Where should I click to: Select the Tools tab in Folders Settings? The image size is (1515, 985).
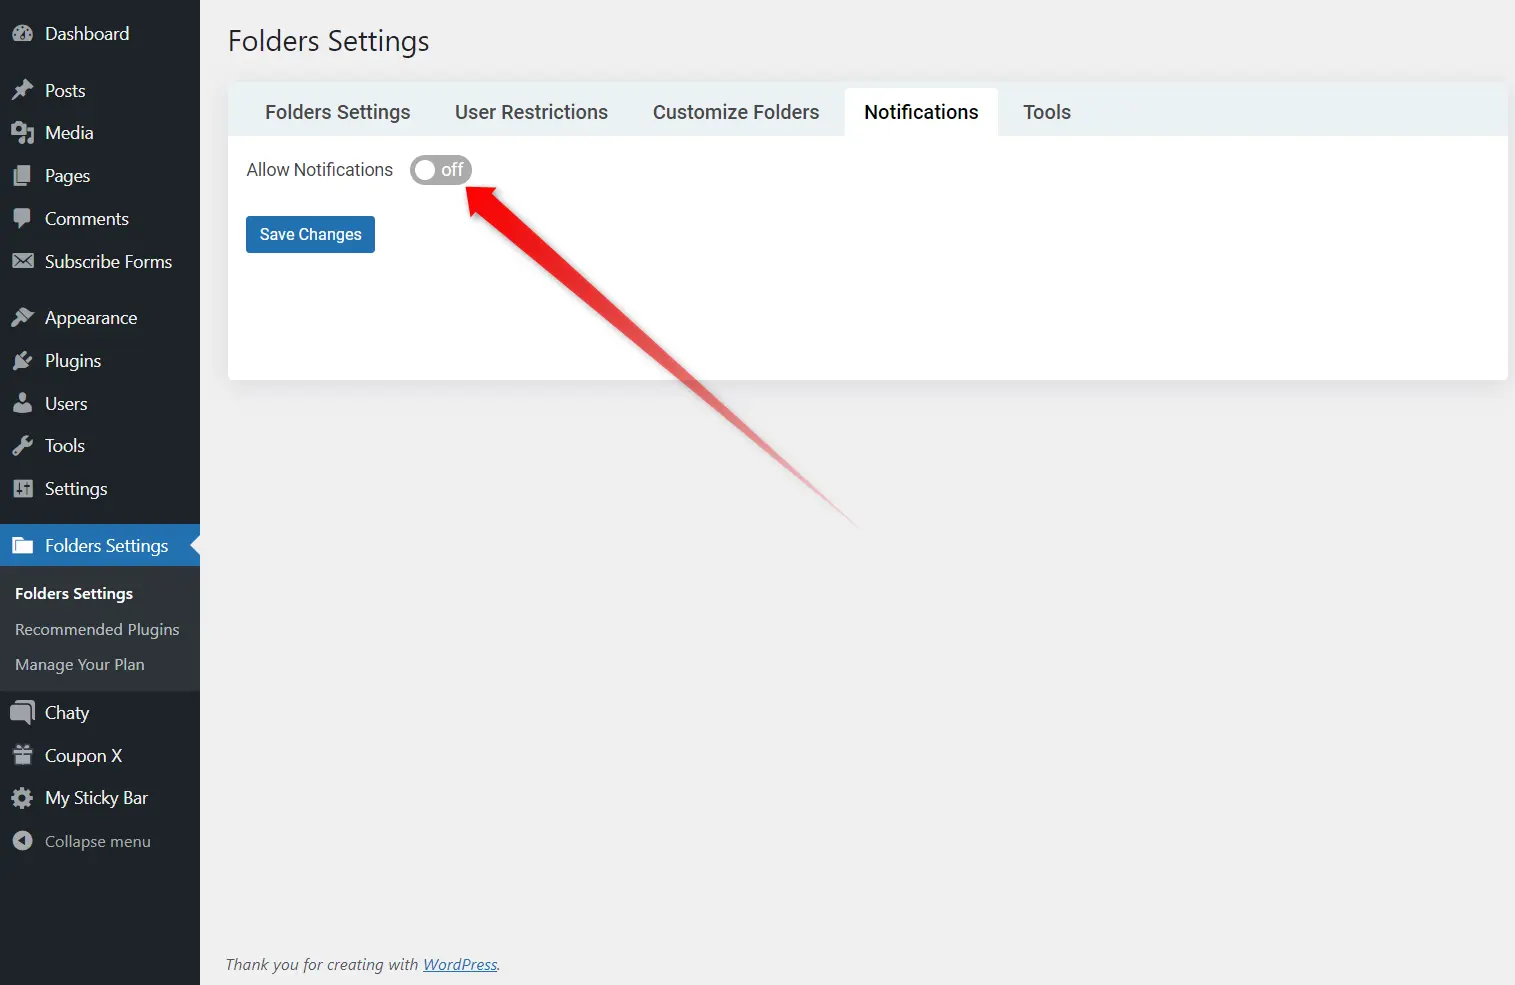coord(1046,113)
